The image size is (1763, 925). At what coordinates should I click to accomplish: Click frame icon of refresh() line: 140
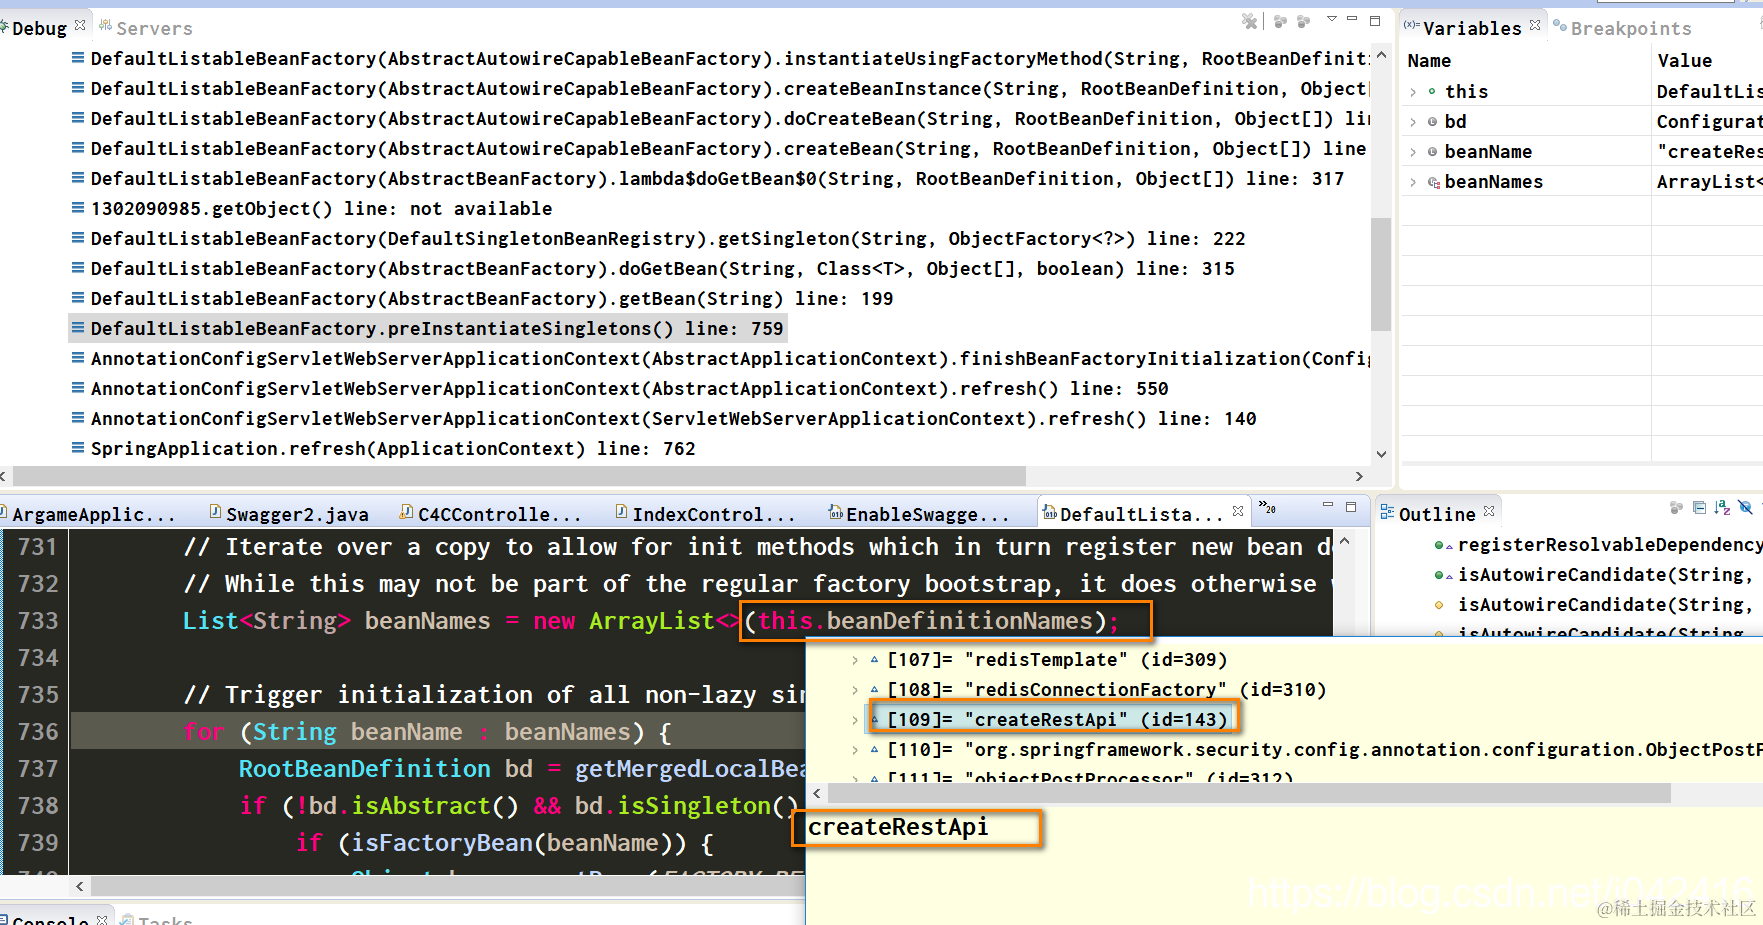coord(78,418)
